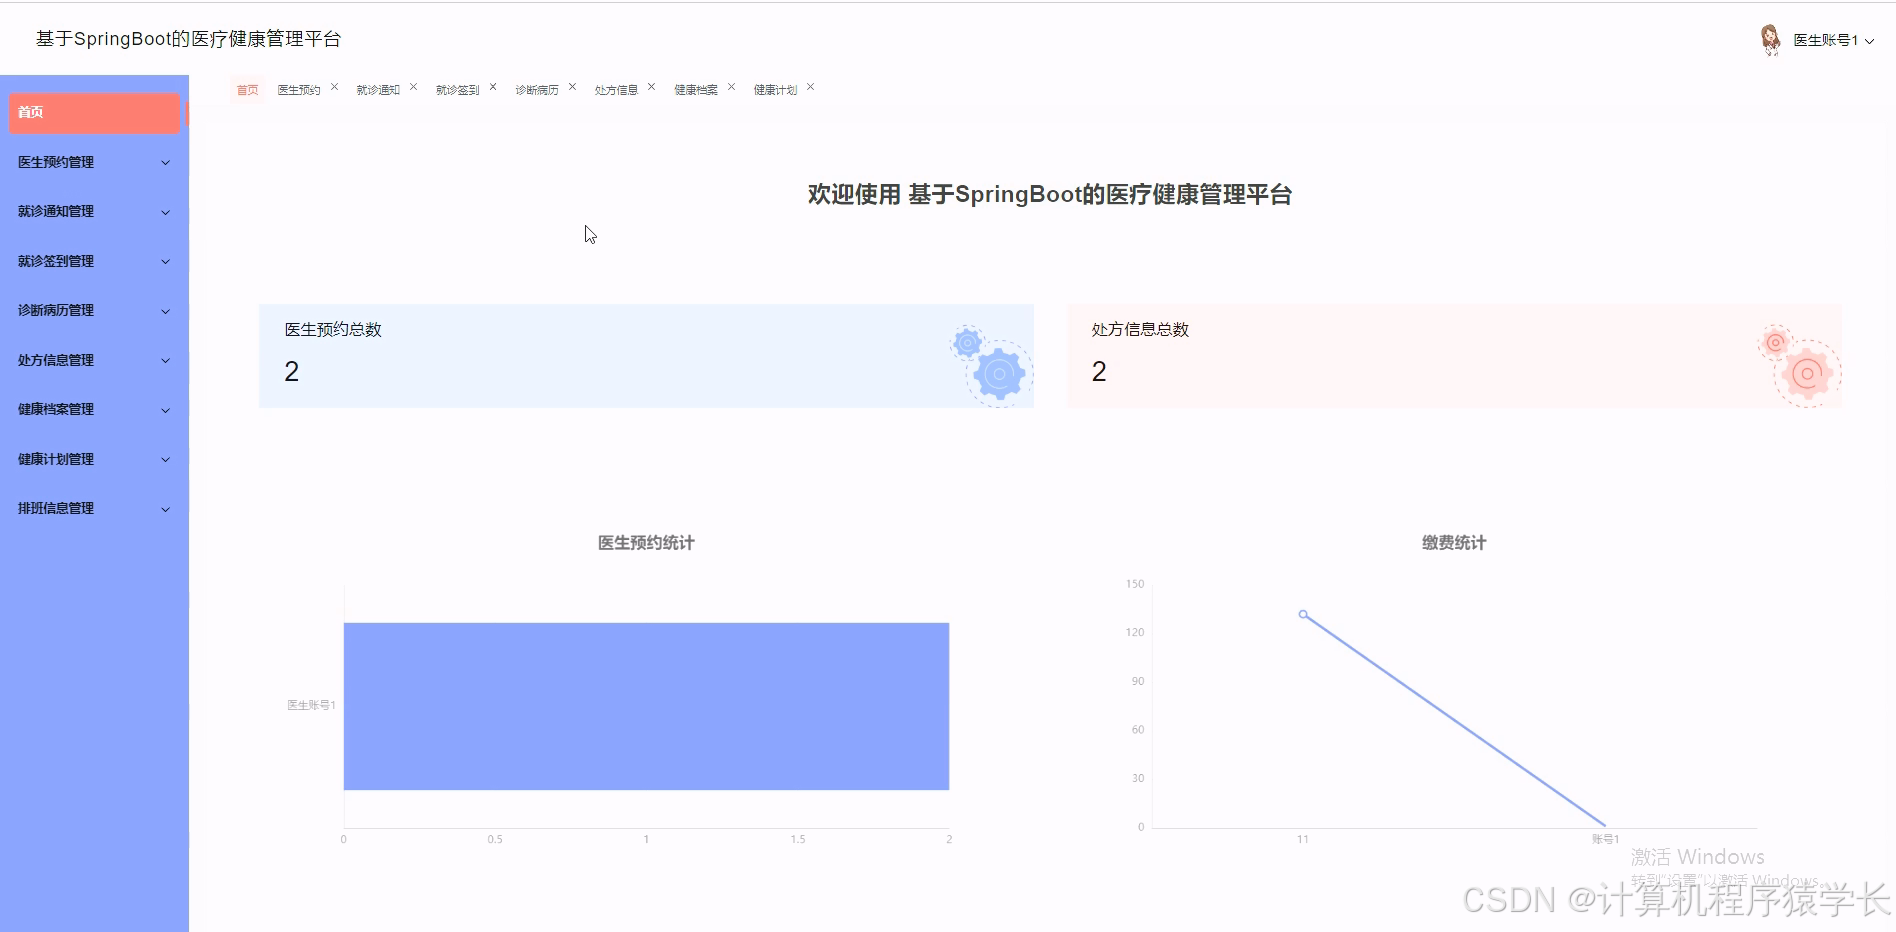1896x932 pixels.
Task: Close the 诊断病历 tab
Action: pyautogui.click(x=572, y=85)
